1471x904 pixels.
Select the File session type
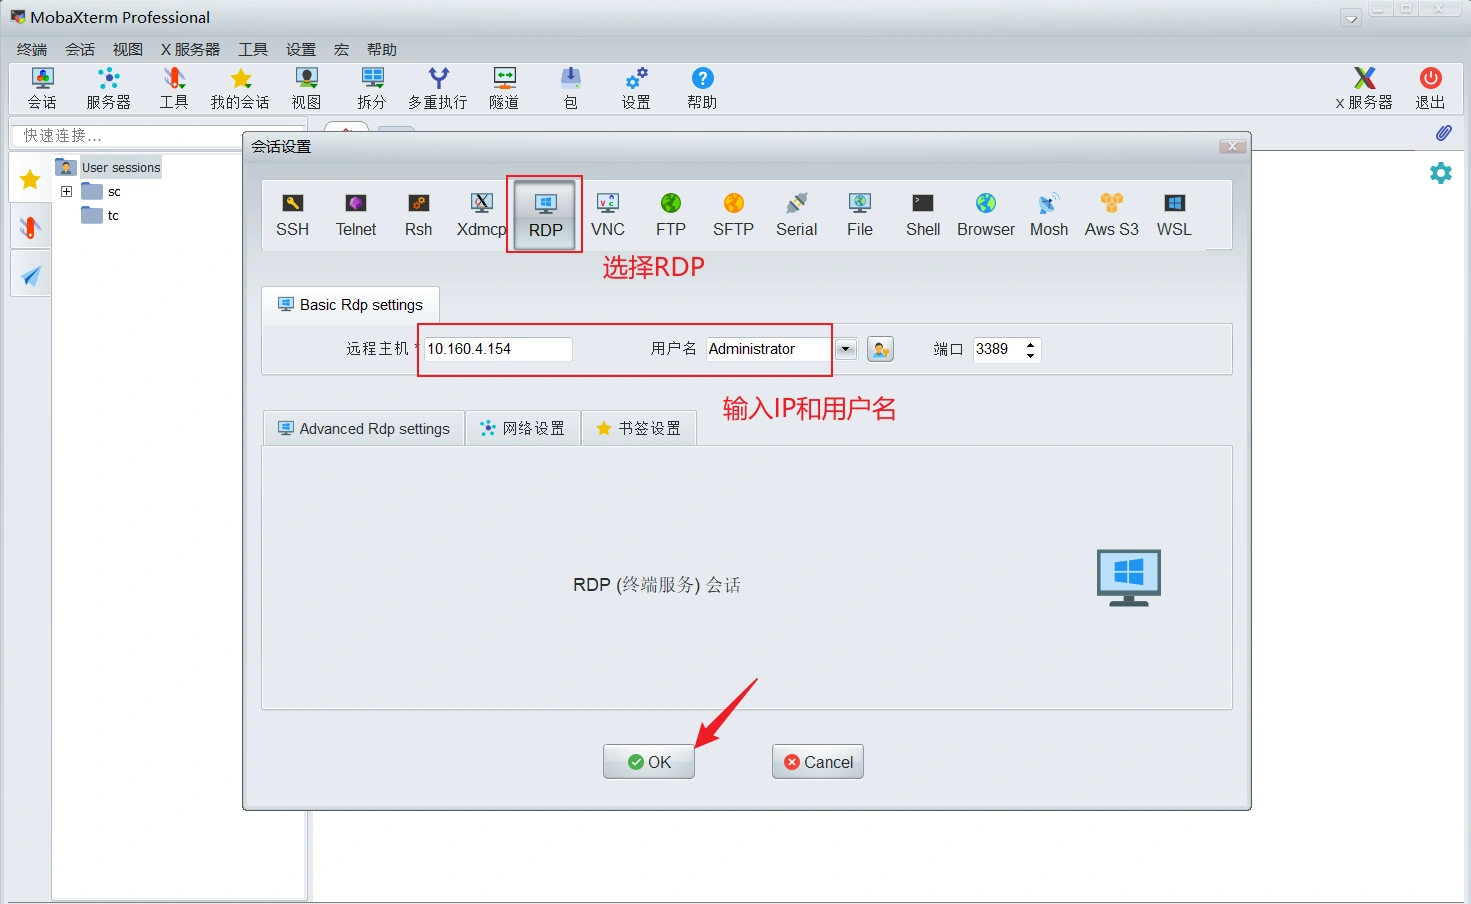pyautogui.click(x=860, y=215)
